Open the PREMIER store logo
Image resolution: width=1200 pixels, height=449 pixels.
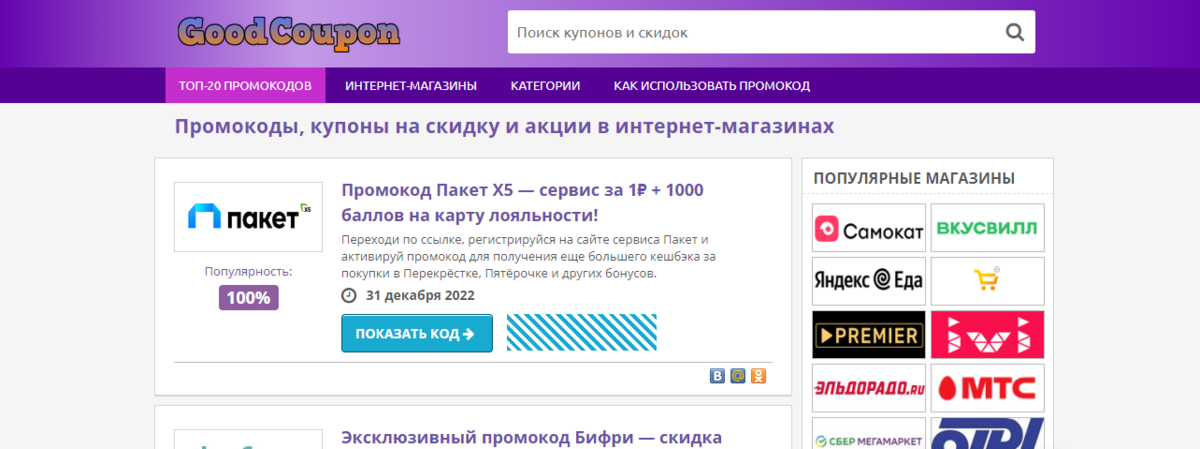pyautogui.click(x=868, y=334)
